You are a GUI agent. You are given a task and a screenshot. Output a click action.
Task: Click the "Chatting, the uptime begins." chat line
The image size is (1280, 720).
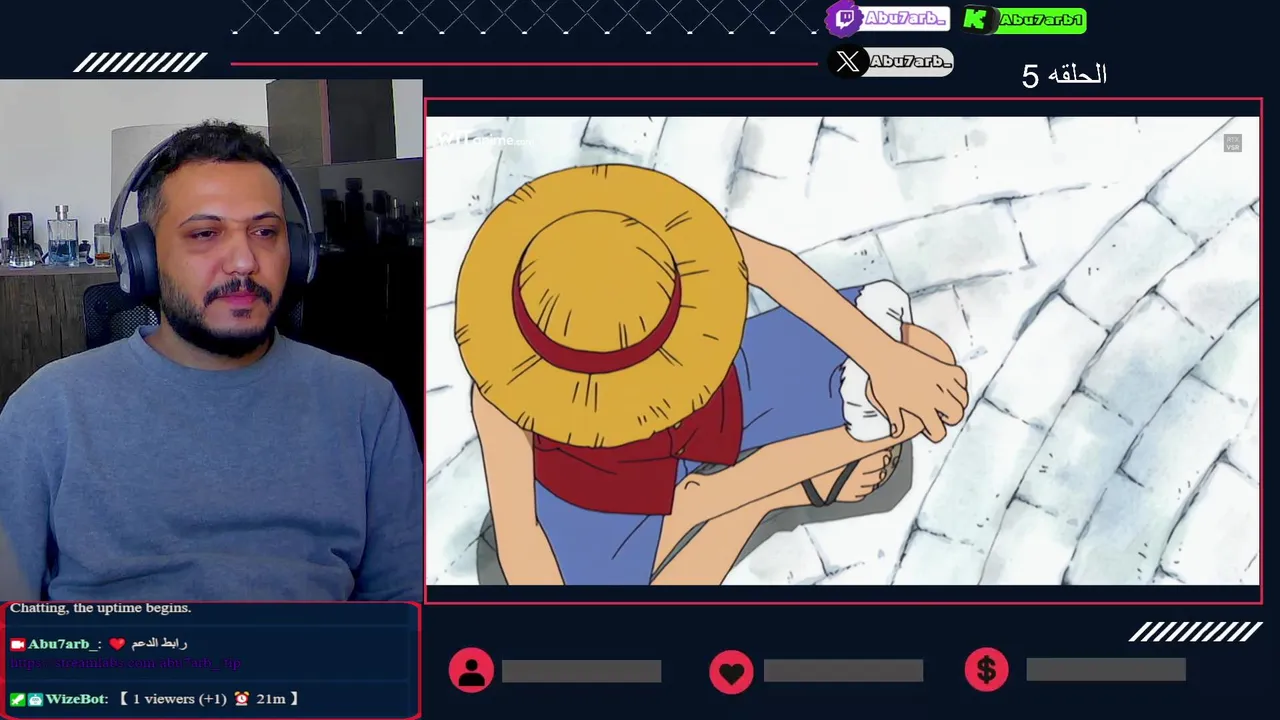click(x=100, y=608)
